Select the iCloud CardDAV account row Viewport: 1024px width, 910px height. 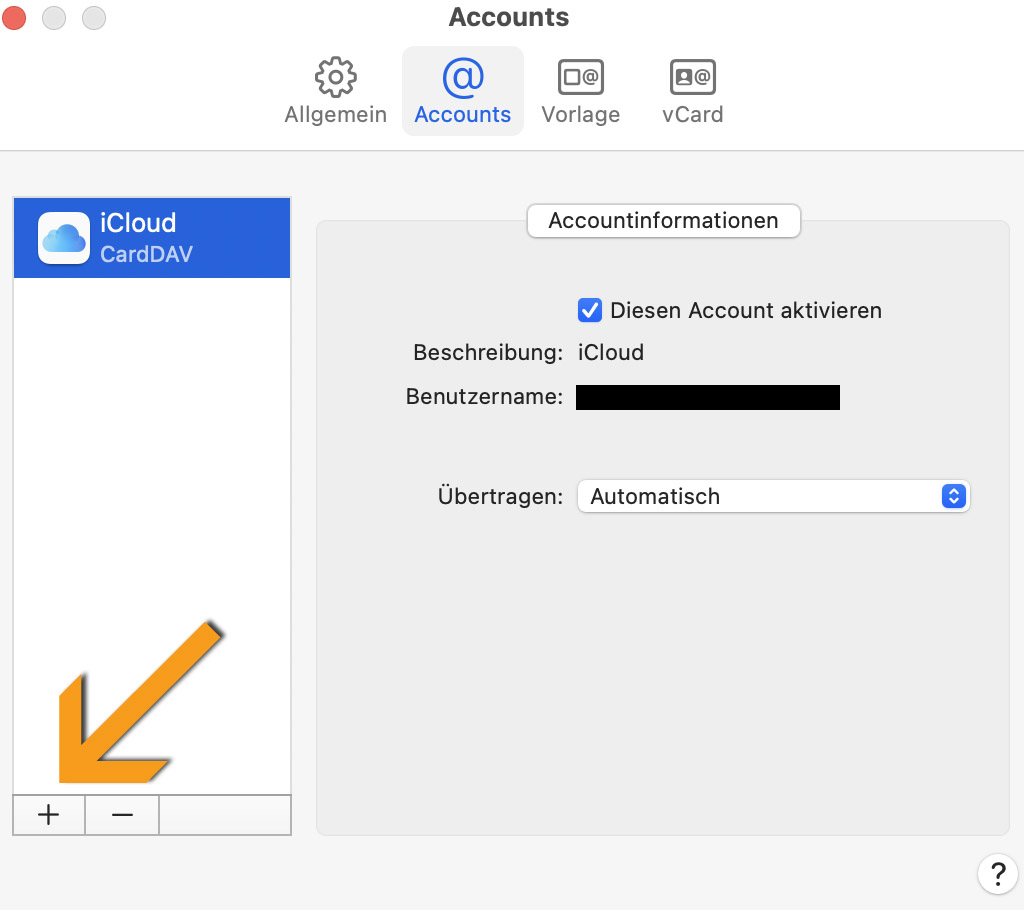click(x=152, y=238)
